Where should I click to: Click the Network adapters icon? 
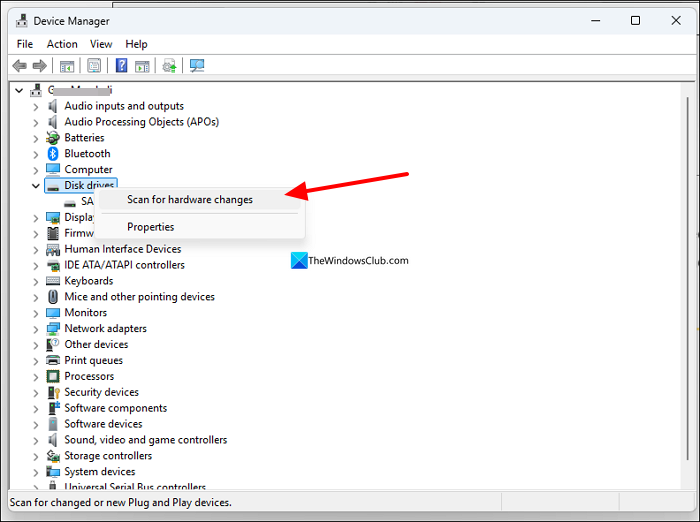point(53,329)
